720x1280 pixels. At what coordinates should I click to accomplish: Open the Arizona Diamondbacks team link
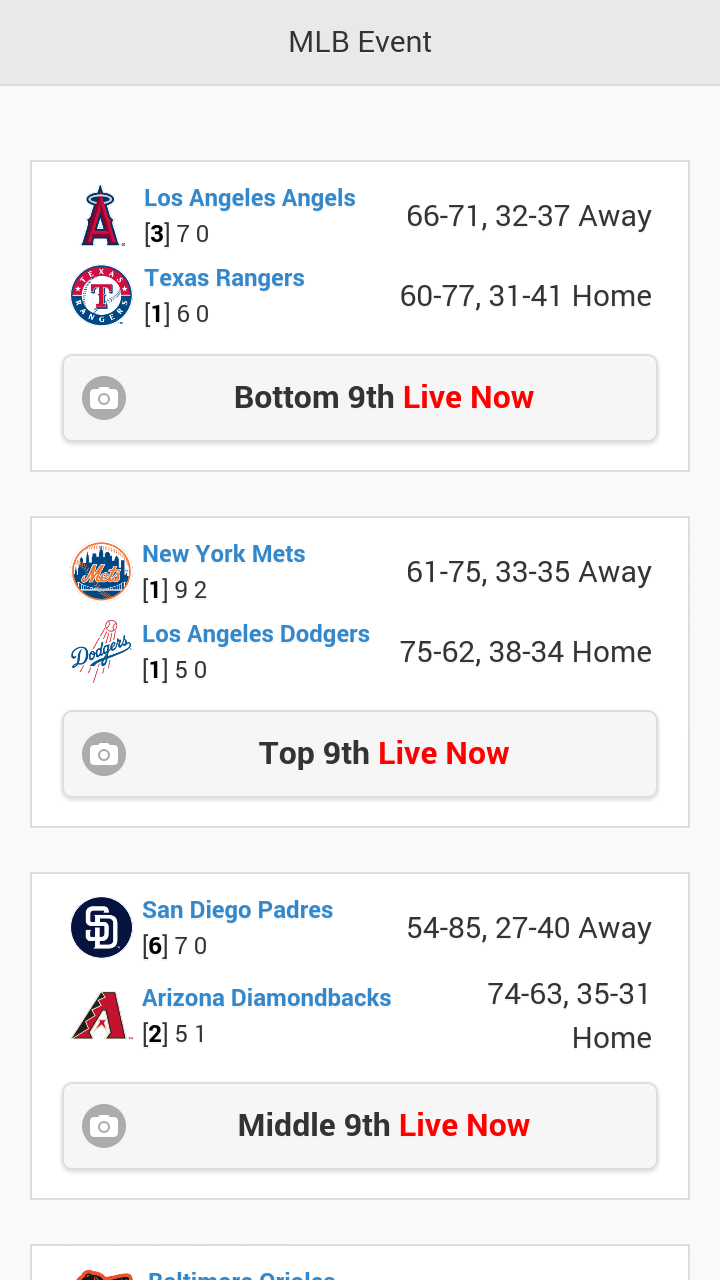click(x=267, y=998)
